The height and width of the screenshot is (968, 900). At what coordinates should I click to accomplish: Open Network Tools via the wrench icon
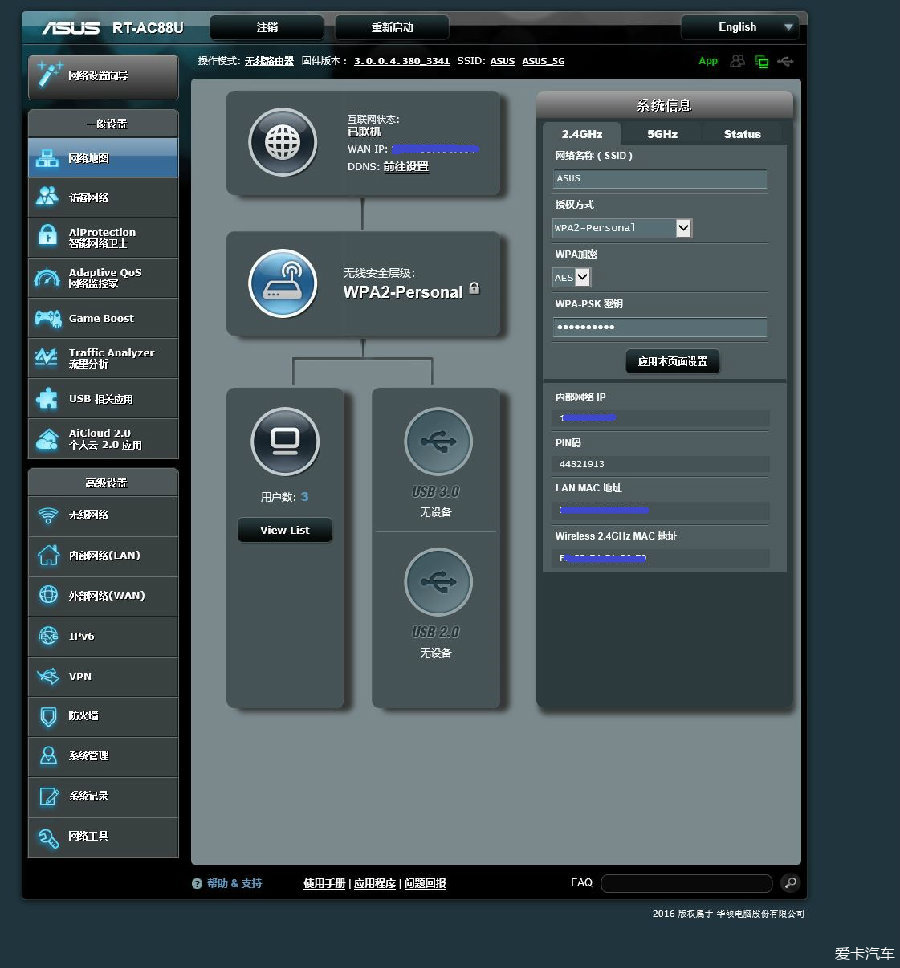point(48,837)
